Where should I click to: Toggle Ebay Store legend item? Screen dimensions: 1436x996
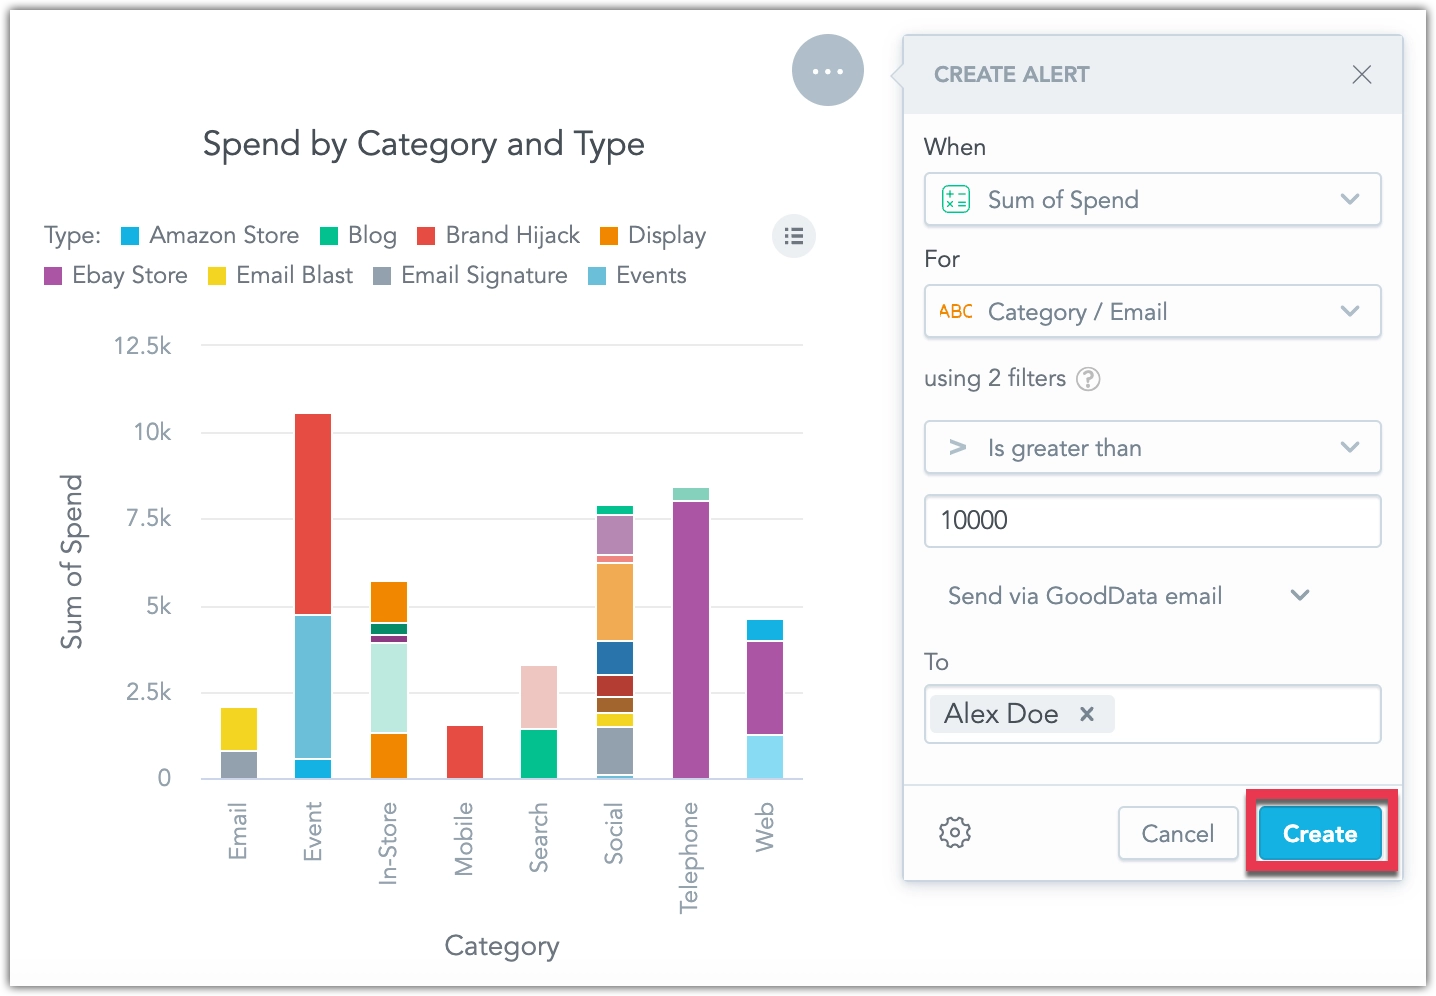pos(116,275)
